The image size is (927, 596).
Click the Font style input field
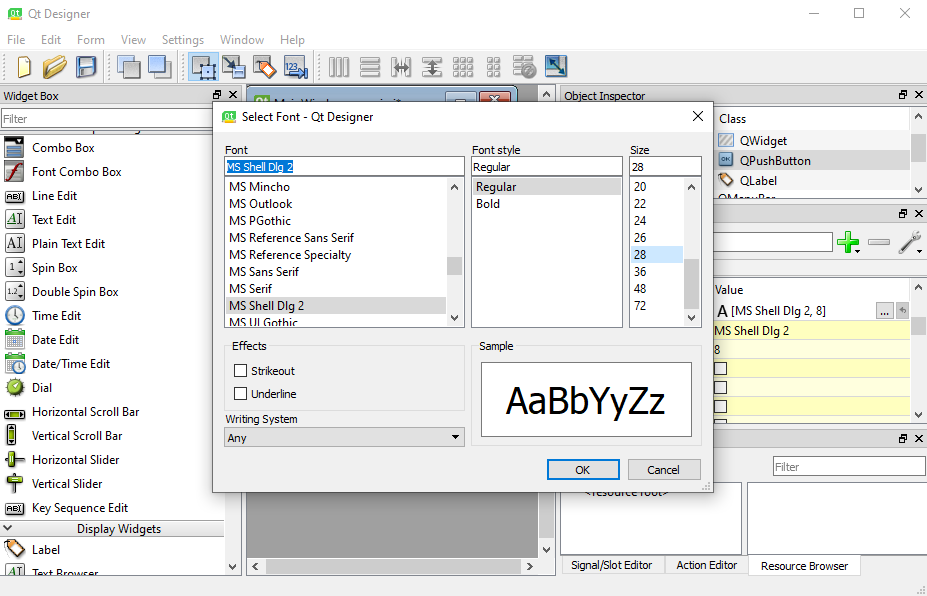(547, 167)
